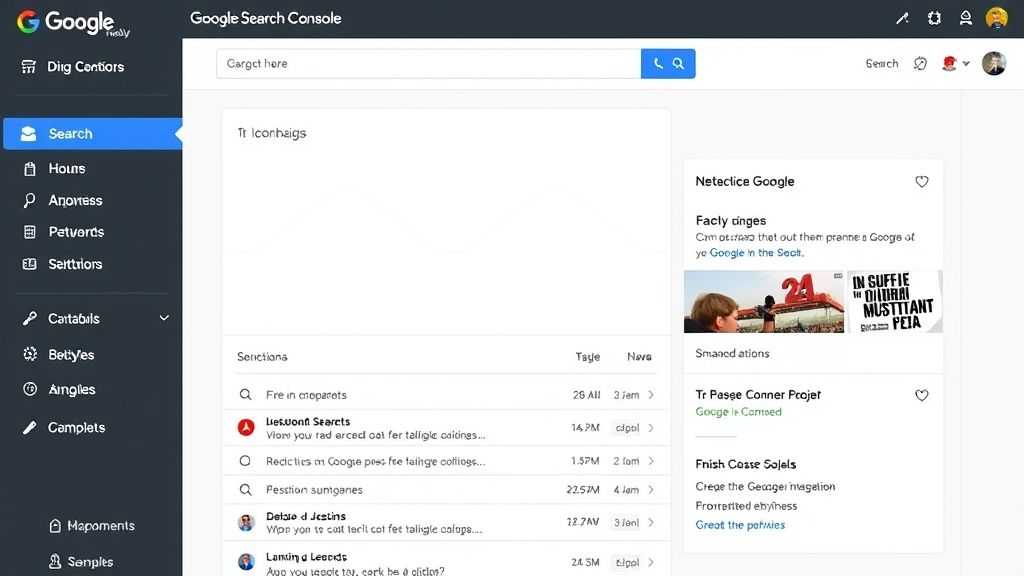Click the Smaaed ations label
The height and width of the screenshot is (576, 1024).
point(732,353)
